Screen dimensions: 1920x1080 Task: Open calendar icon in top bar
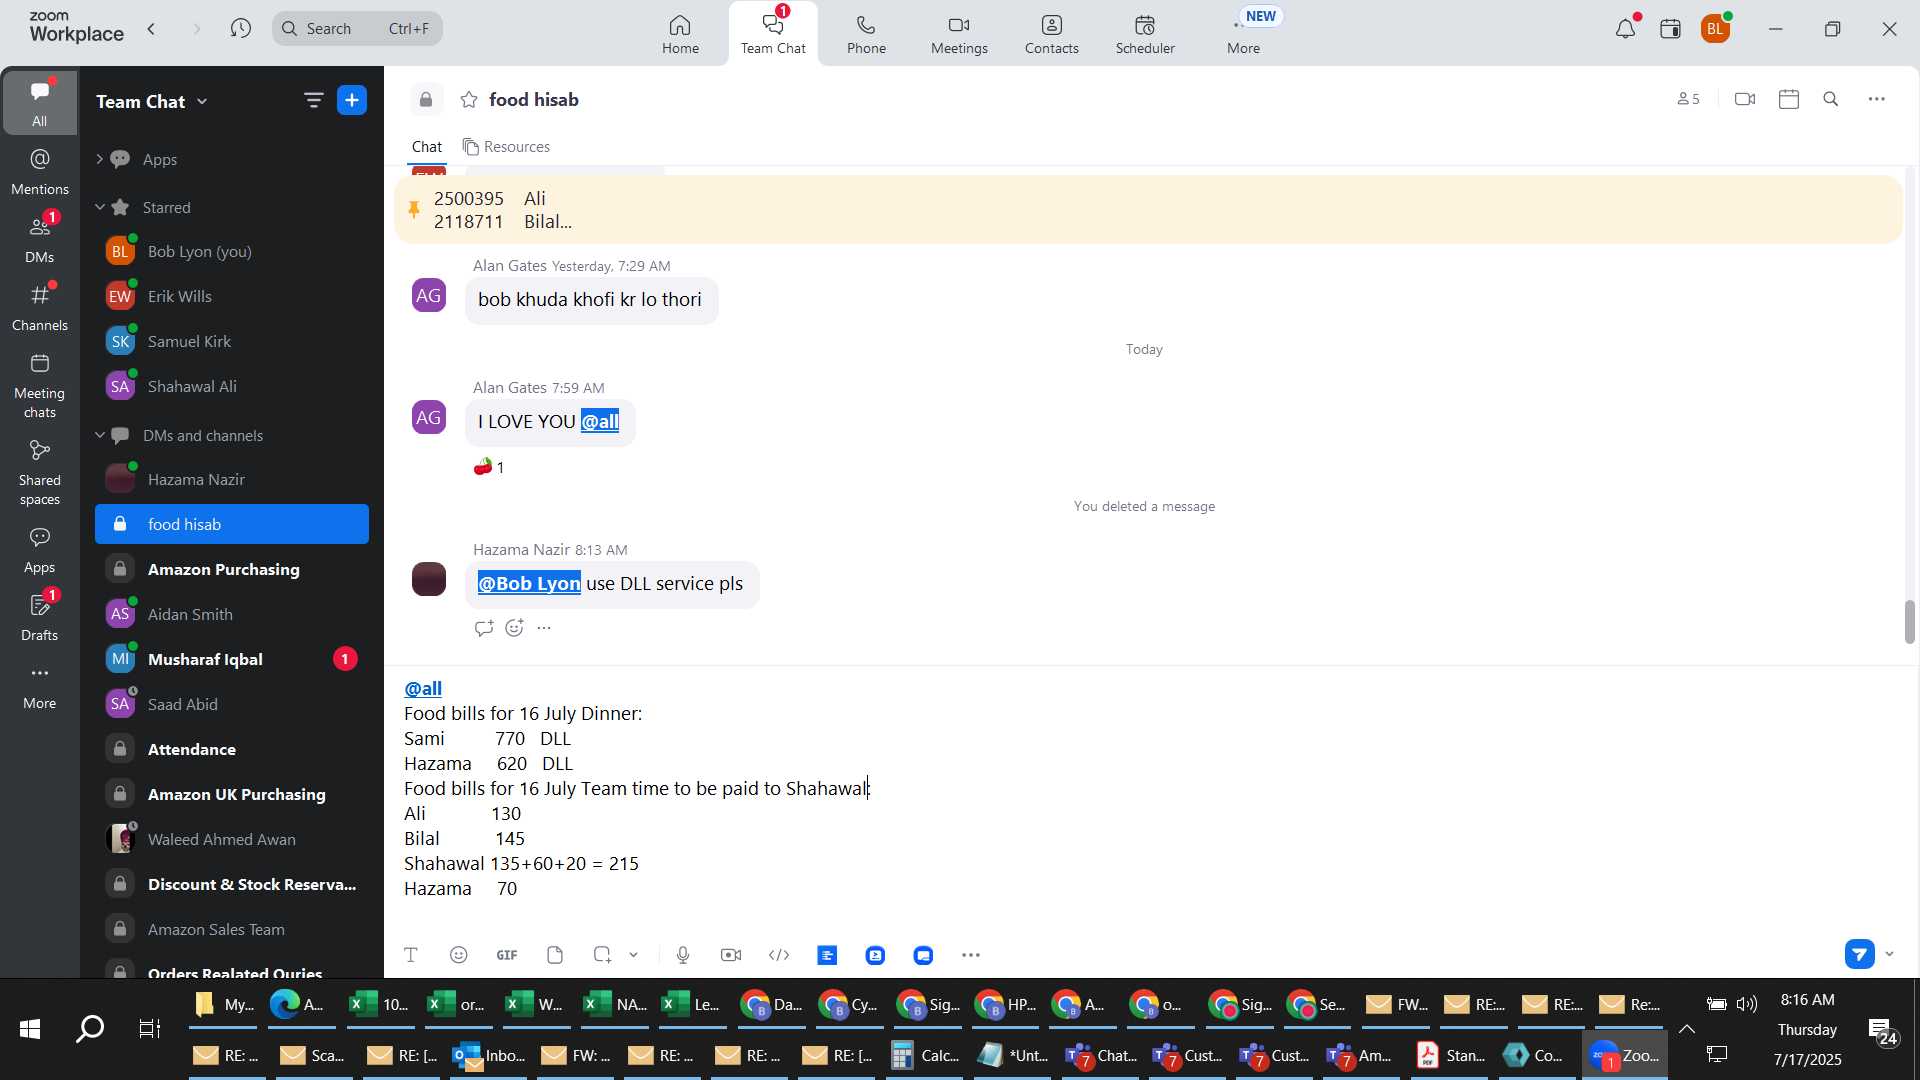click(1670, 29)
